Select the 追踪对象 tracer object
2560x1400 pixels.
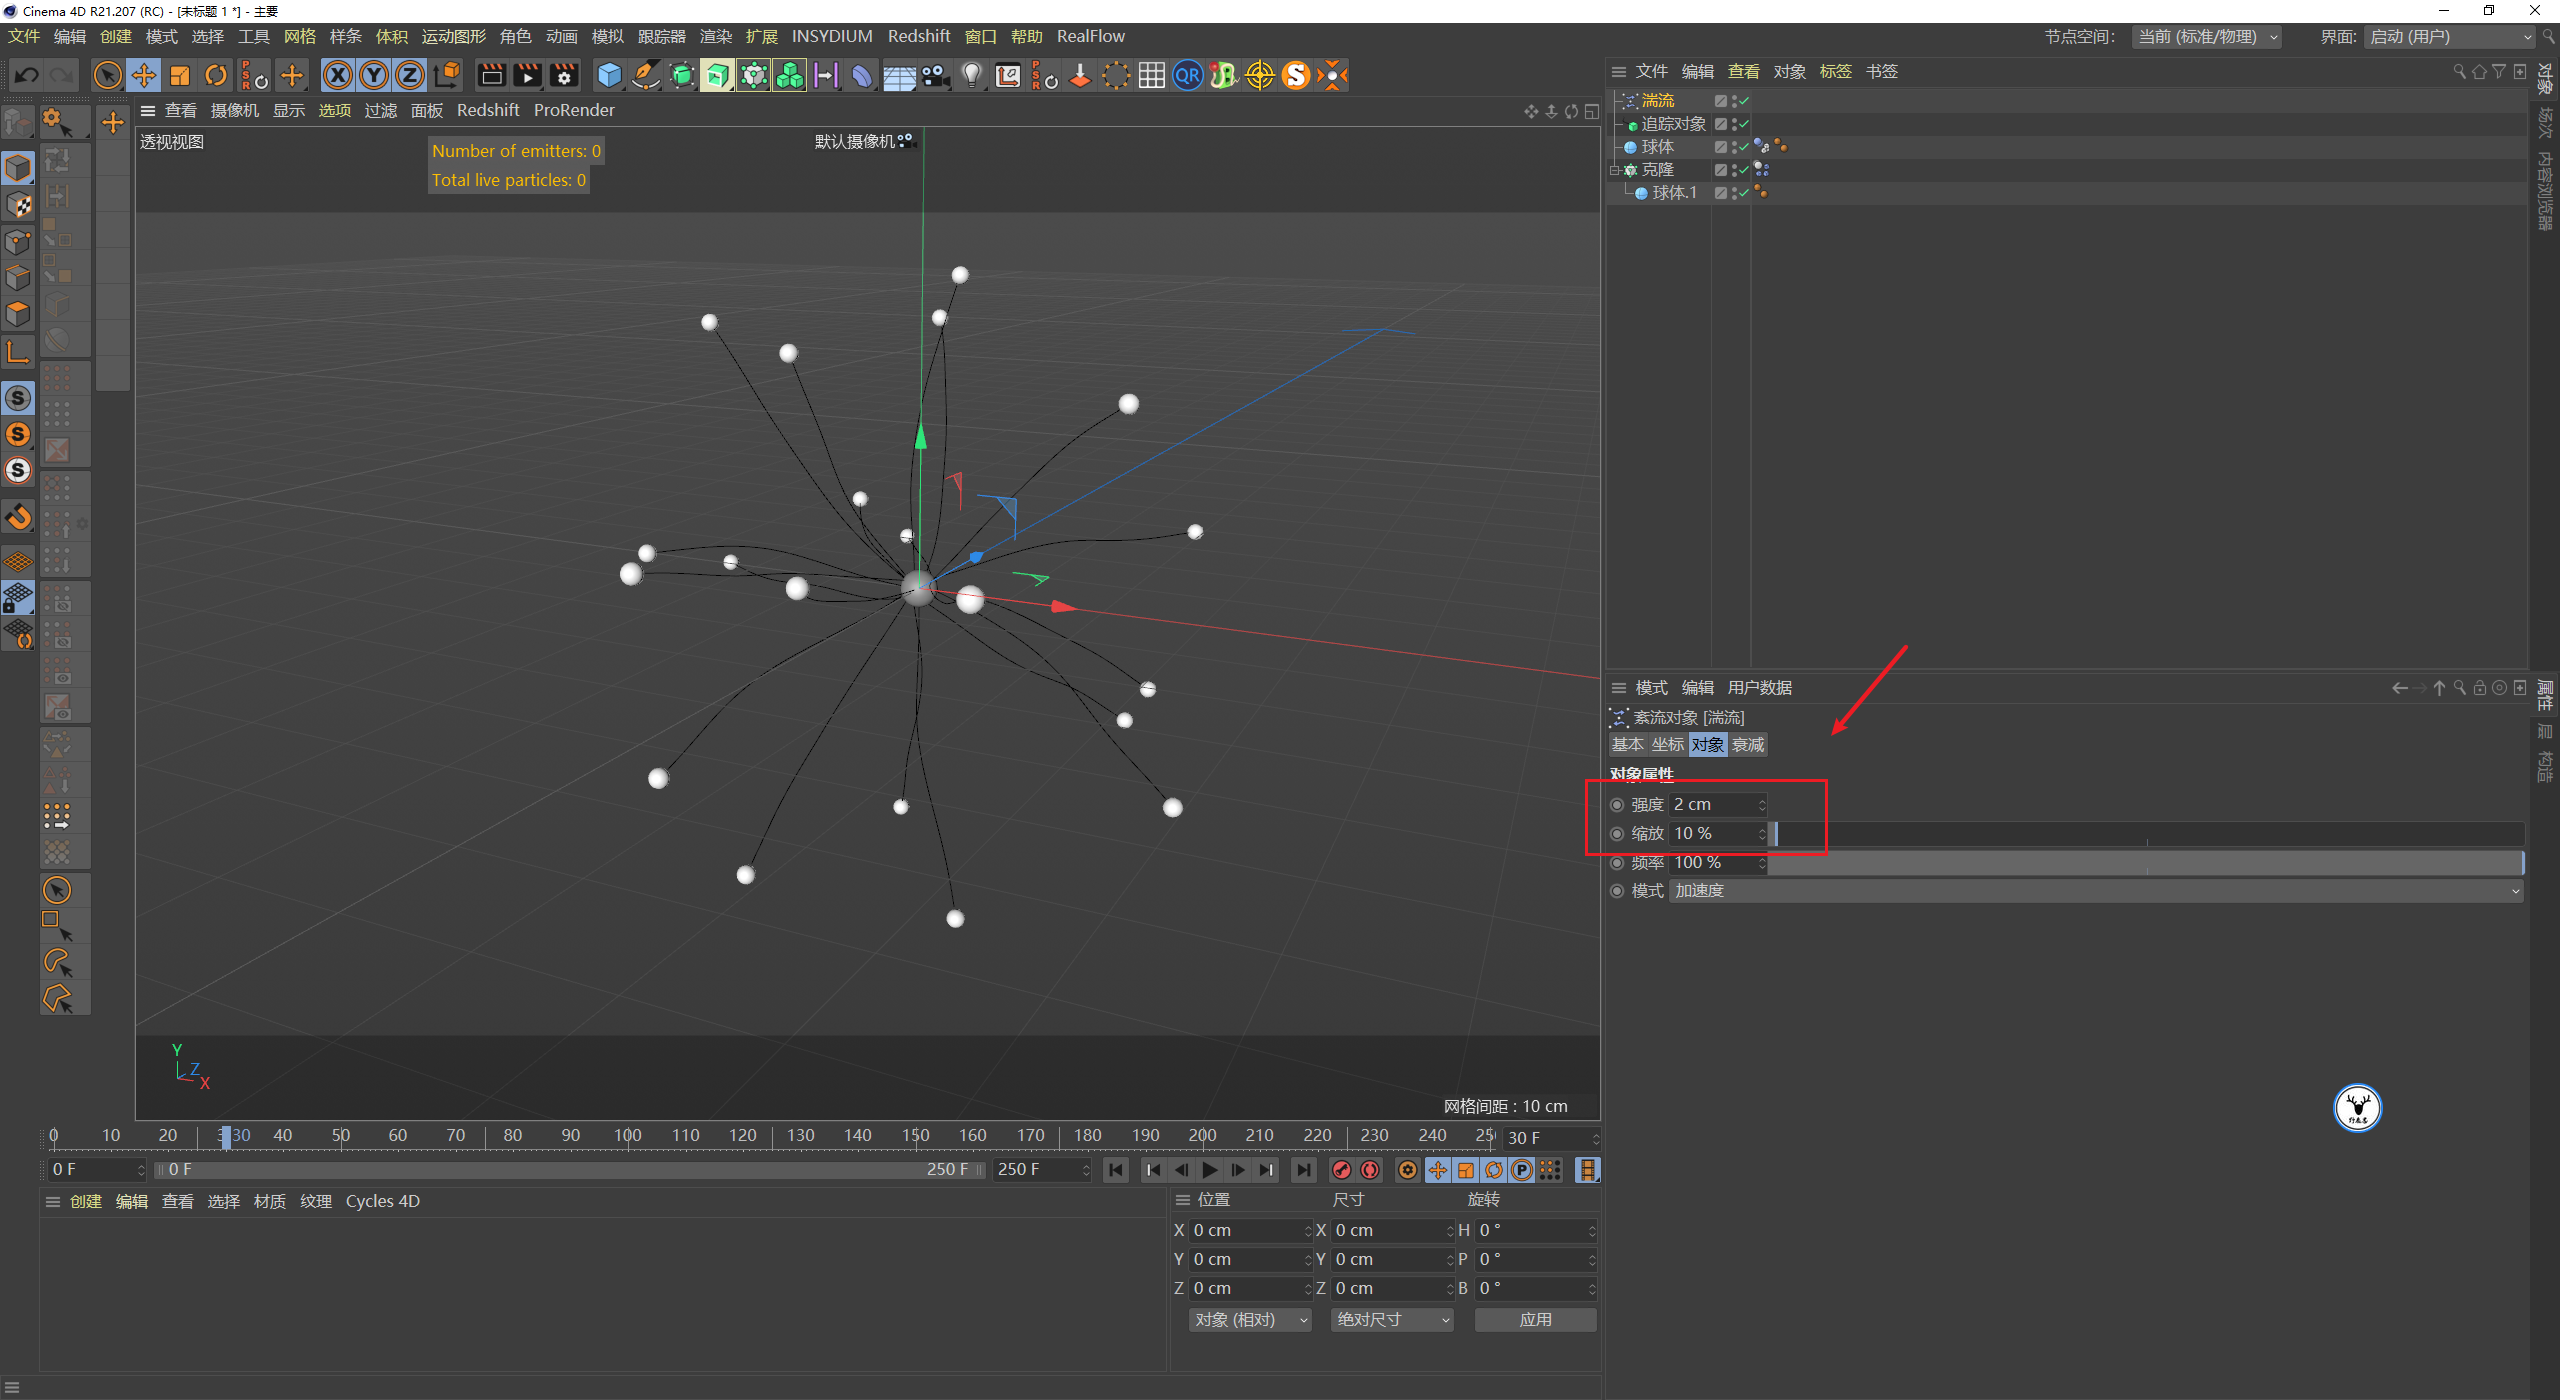[1673, 124]
